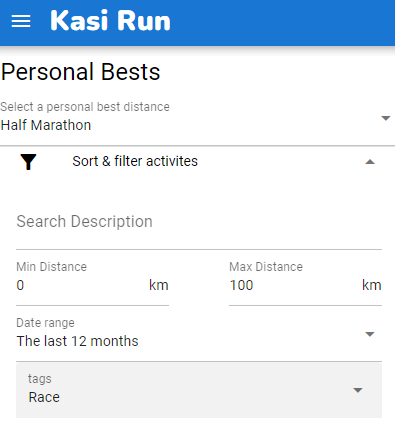Click the Personal Bests heading

80,72
